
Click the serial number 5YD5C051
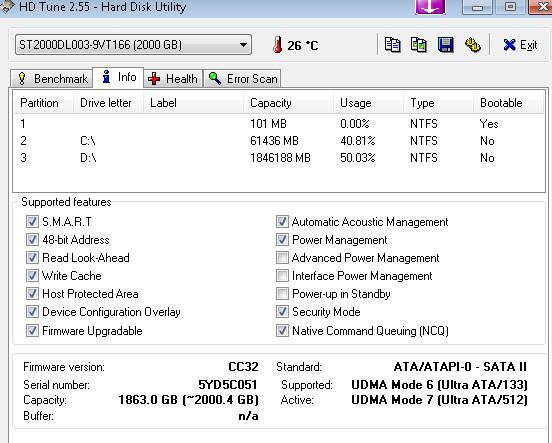[x=228, y=385]
